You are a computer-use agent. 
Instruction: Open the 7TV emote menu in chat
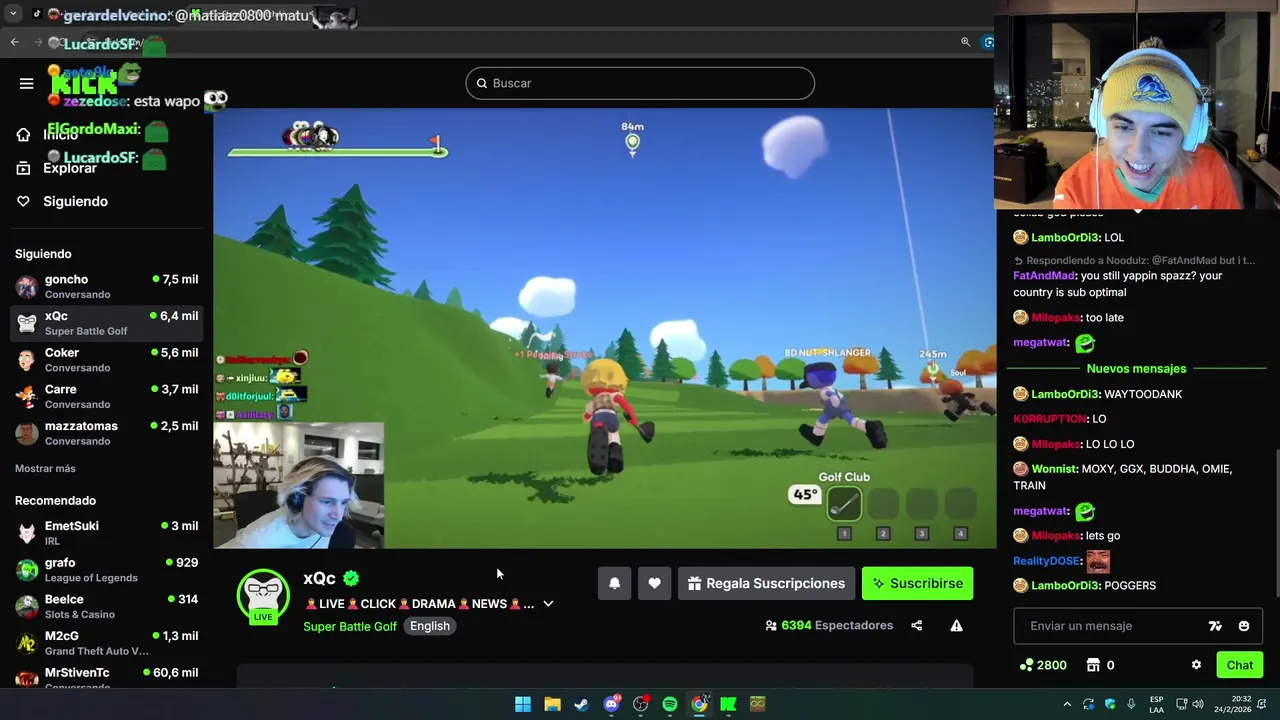(1215, 626)
